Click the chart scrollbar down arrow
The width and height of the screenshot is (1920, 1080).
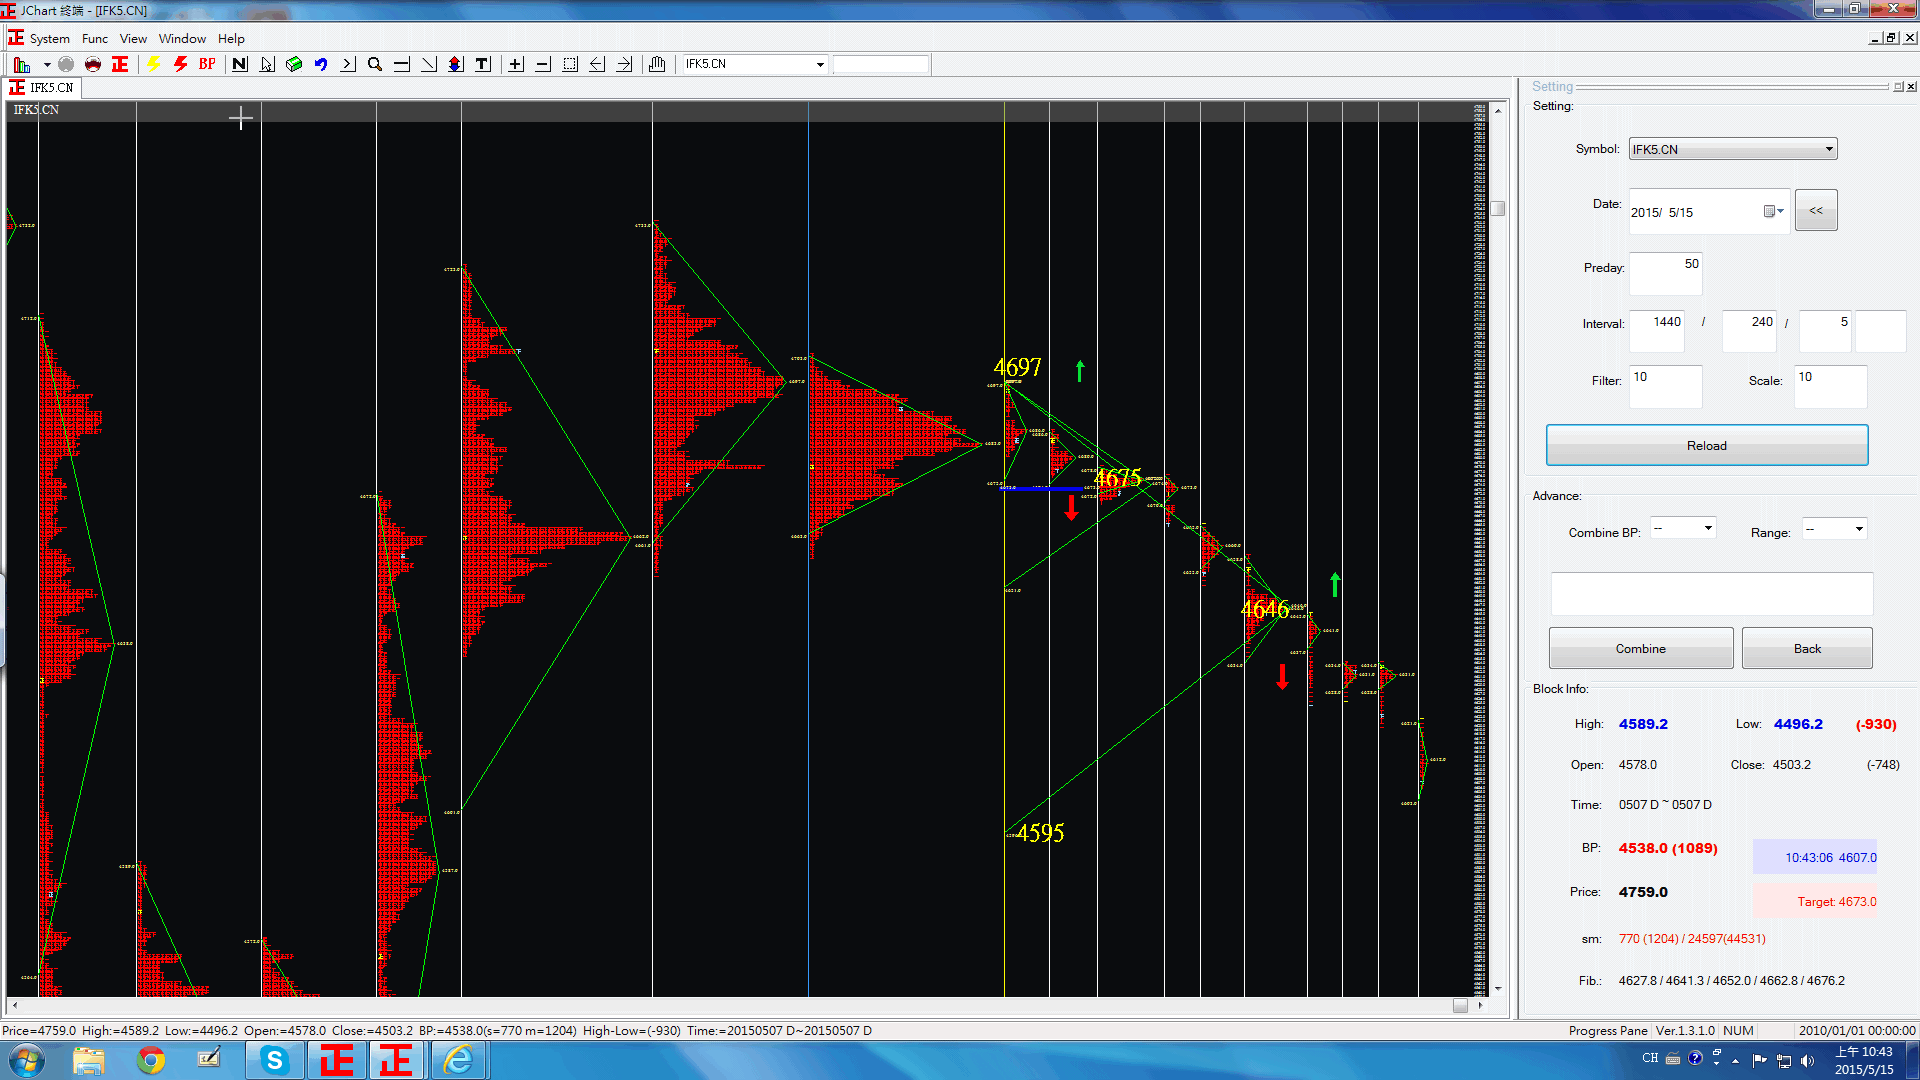[1497, 989]
